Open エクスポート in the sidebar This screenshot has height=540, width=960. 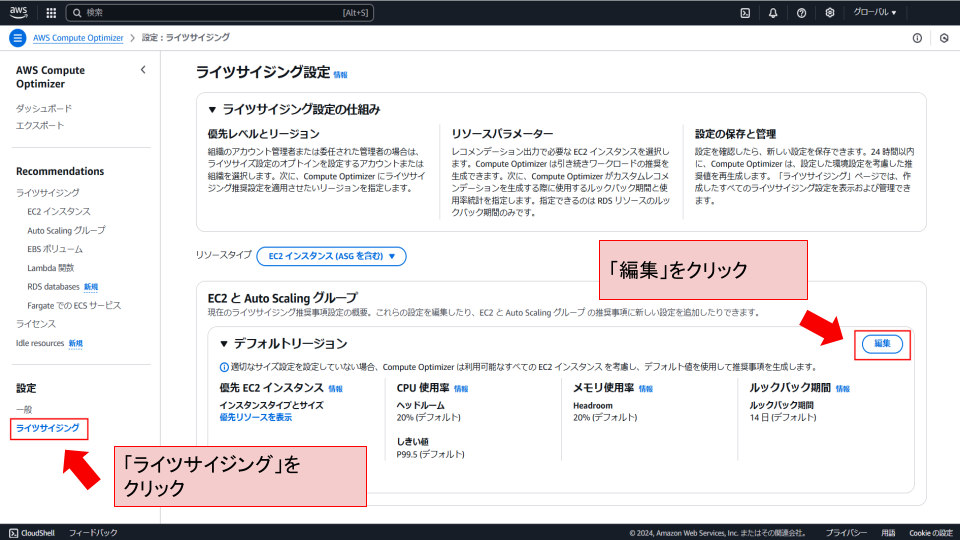coord(40,126)
